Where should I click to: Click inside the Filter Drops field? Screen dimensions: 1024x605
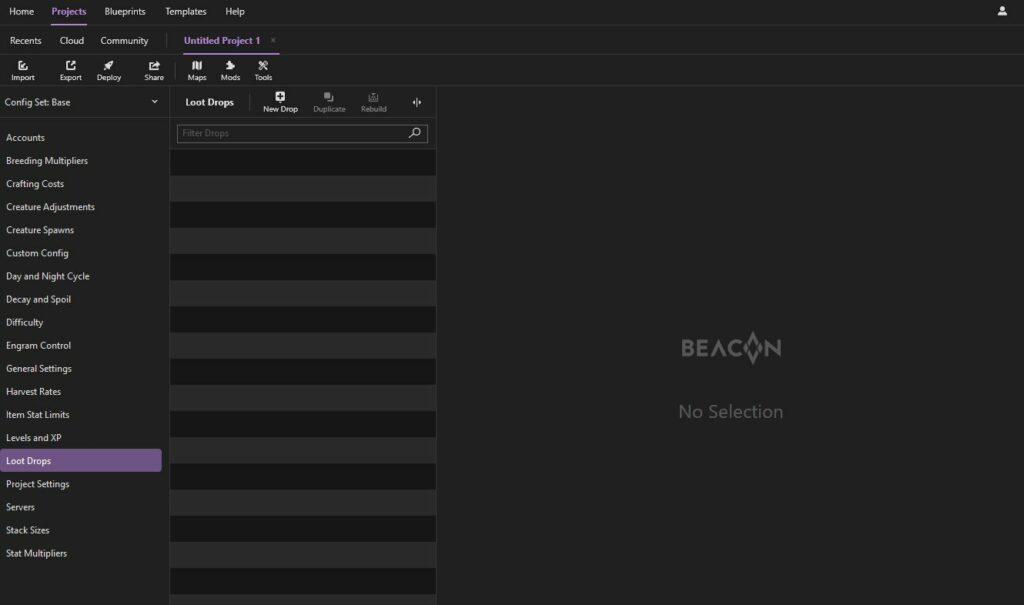pos(290,132)
